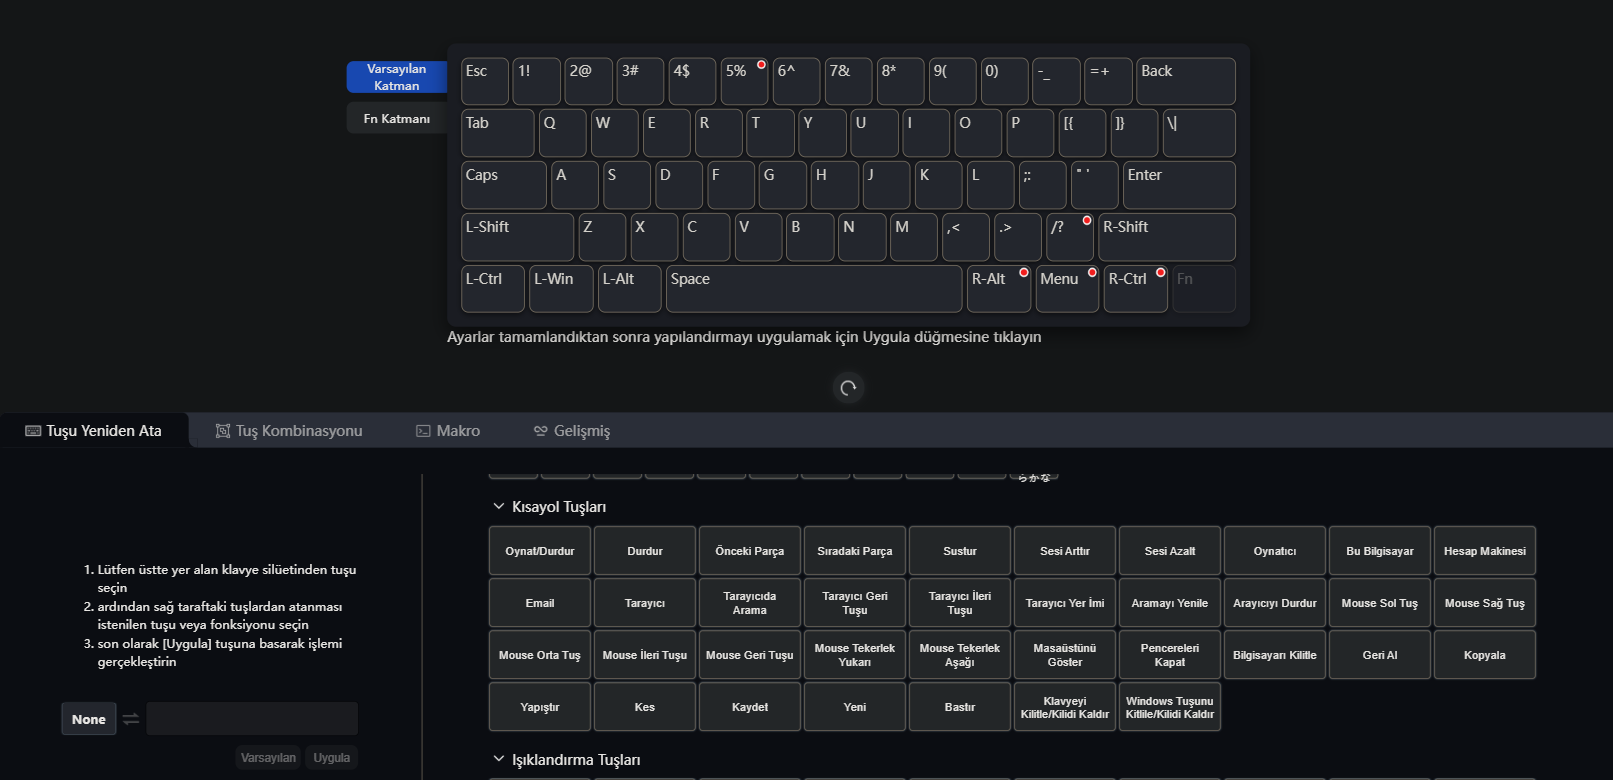The height and width of the screenshot is (780, 1613).
Task: Click the empty remap target field
Action: [x=252, y=719]
